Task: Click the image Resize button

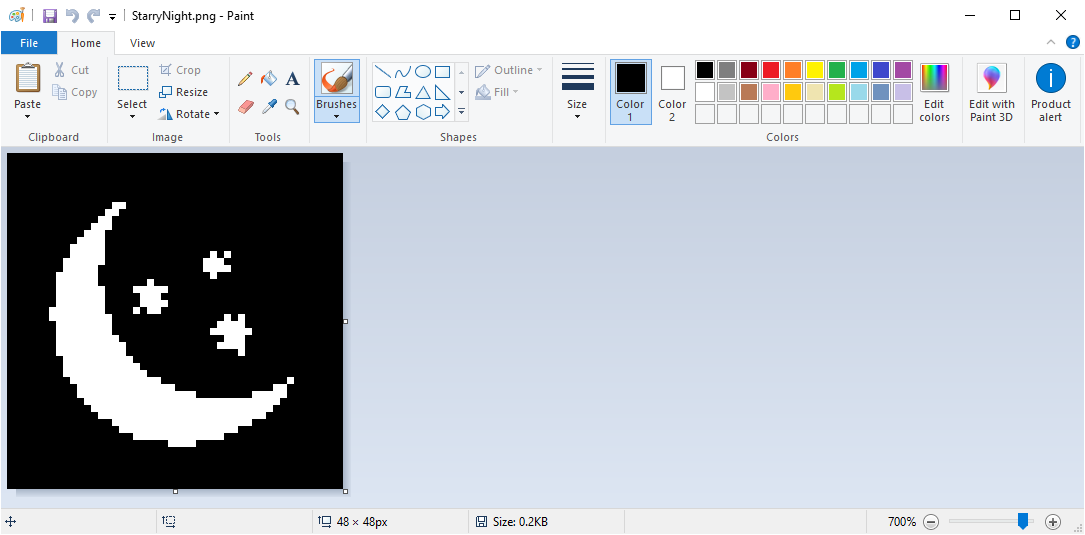Action: click(x=183, y=92)
